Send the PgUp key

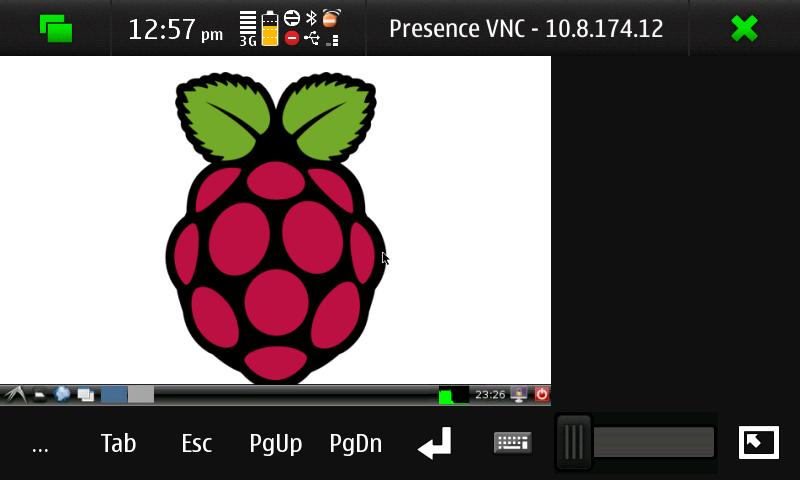point(276,444)
